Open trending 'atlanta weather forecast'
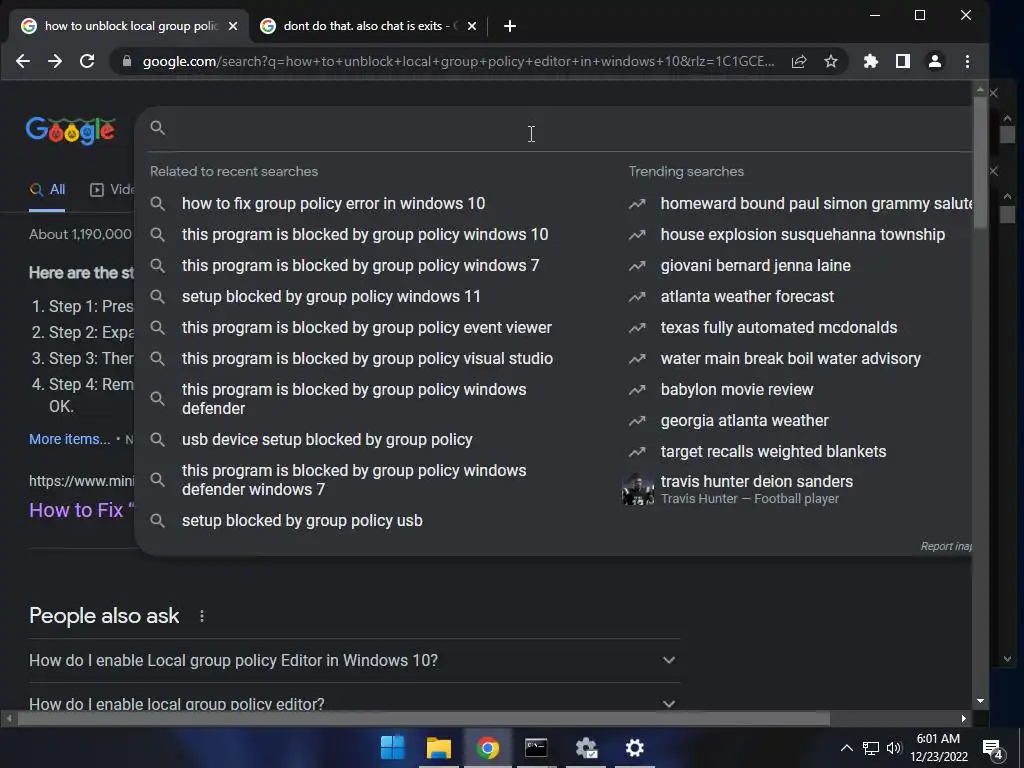Viewport: 1024px width, 768px height. click(747, 296)
